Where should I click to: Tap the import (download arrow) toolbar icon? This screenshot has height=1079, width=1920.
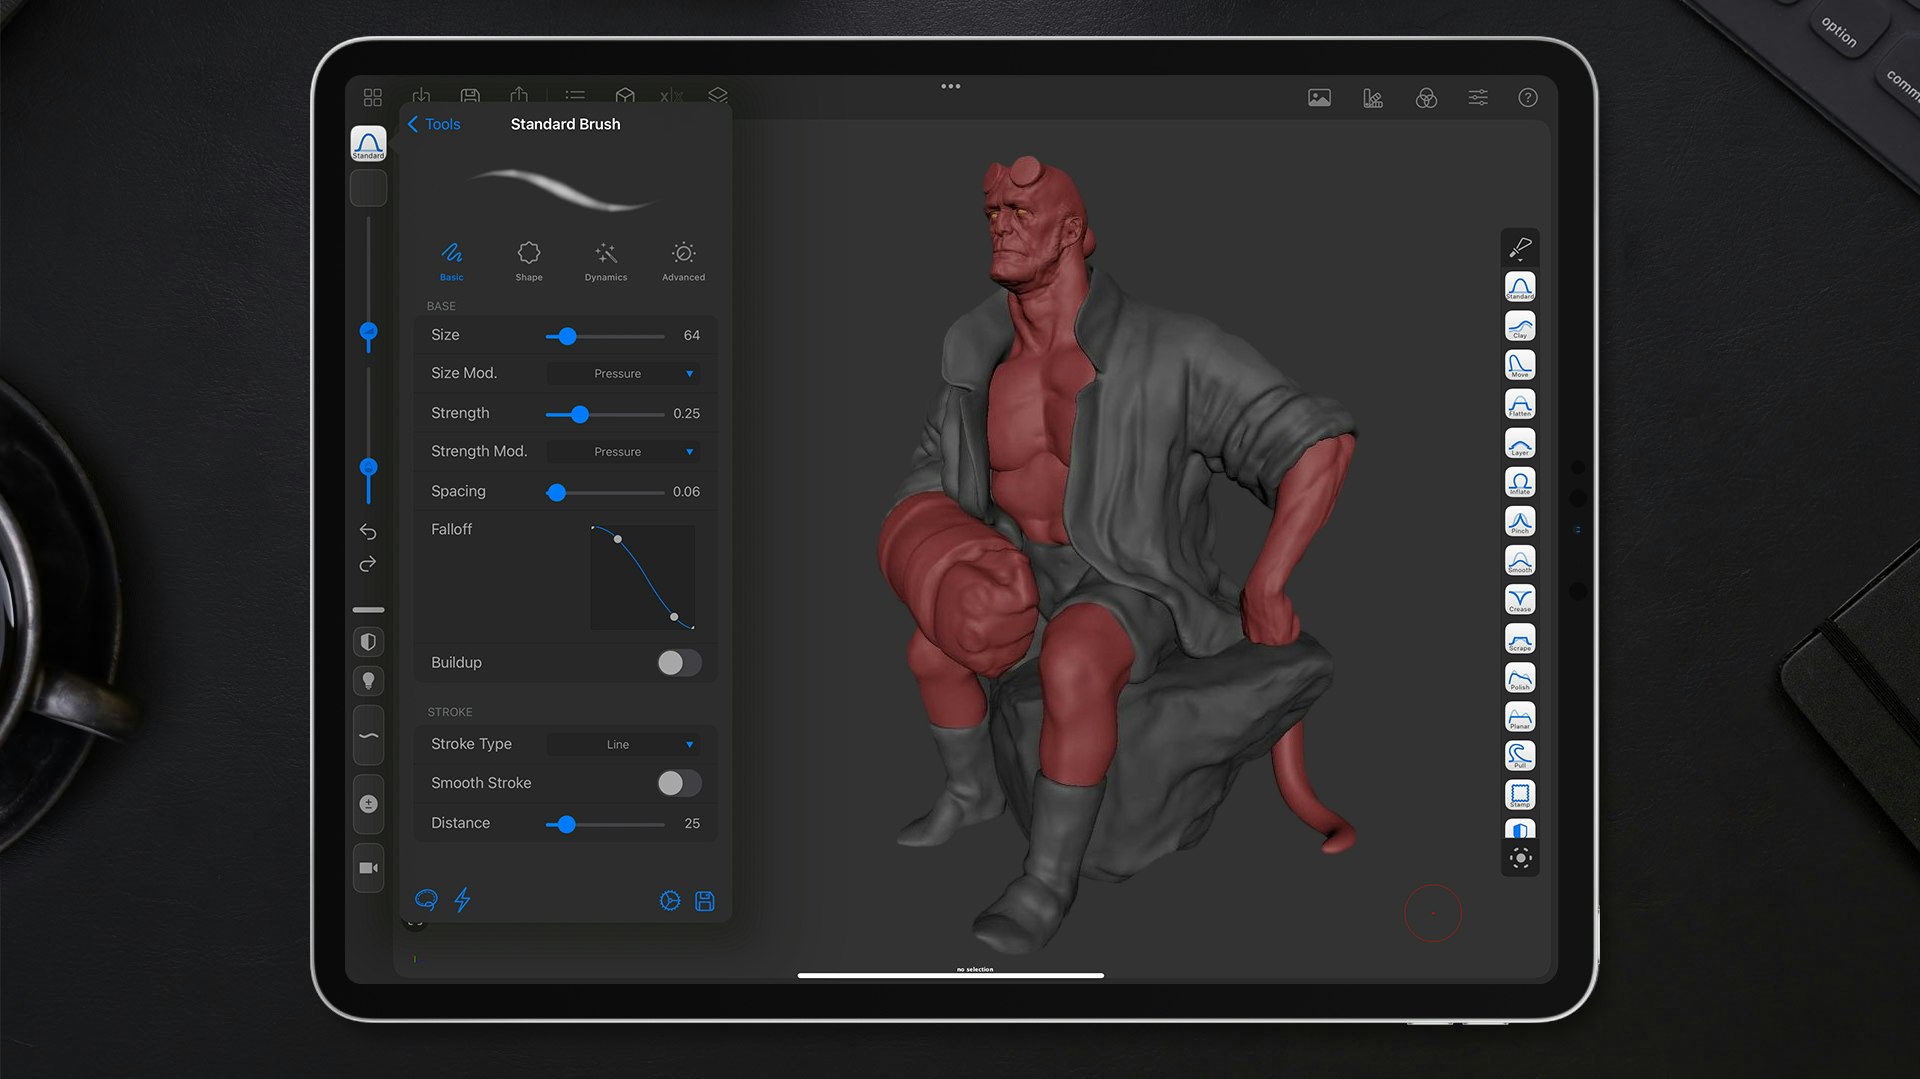click(421, 95)
